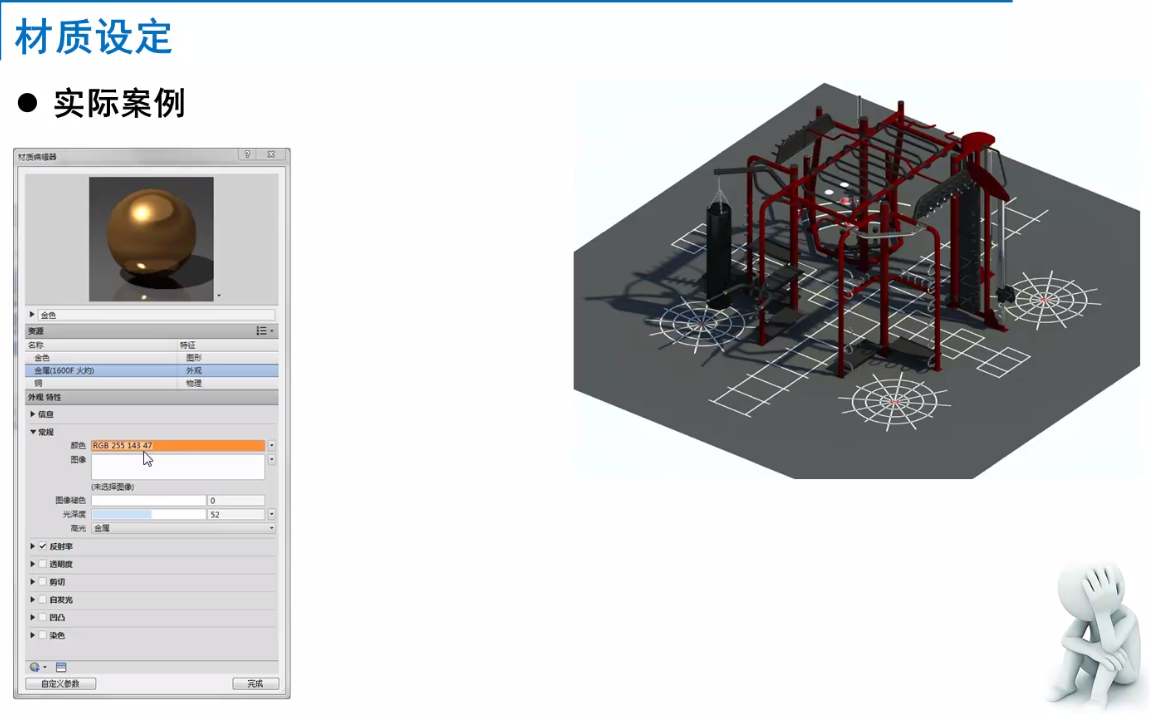Enable the 凹凸 checkbox
The width and height of the screenshot is (1150, 714).
click(43, 618)
